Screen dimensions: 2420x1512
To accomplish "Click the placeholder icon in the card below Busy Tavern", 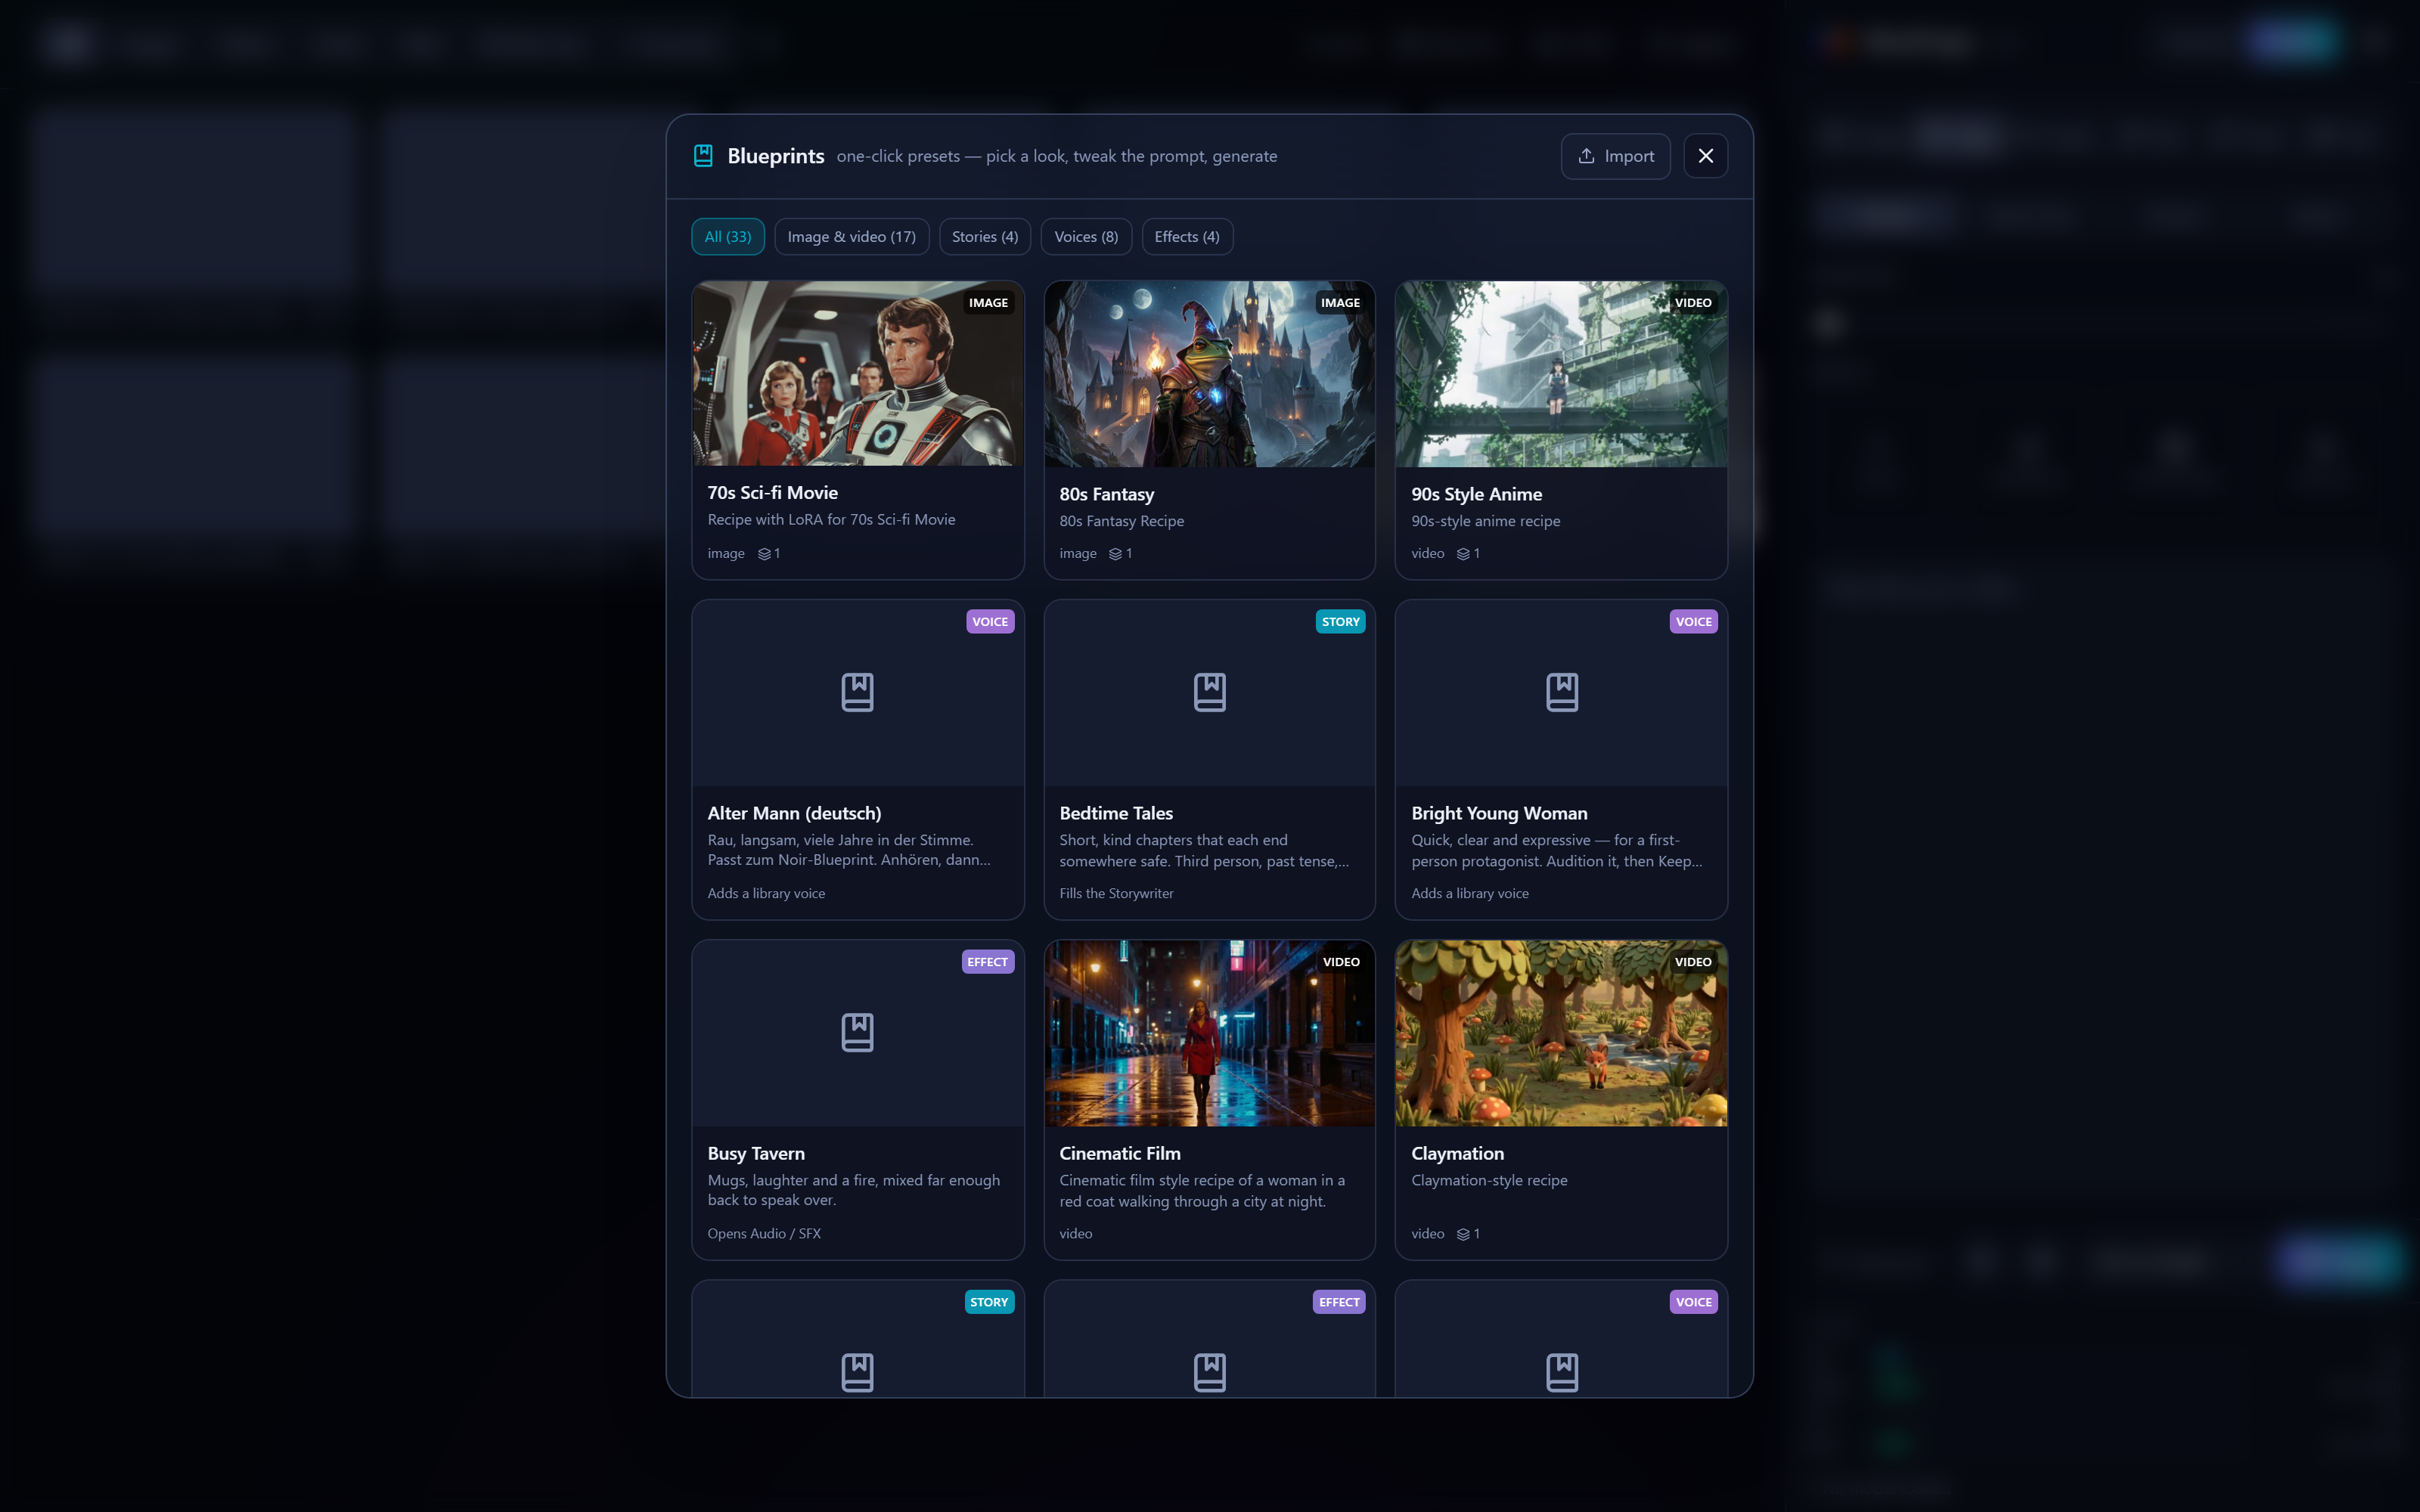I will [x=857, y=1372].
